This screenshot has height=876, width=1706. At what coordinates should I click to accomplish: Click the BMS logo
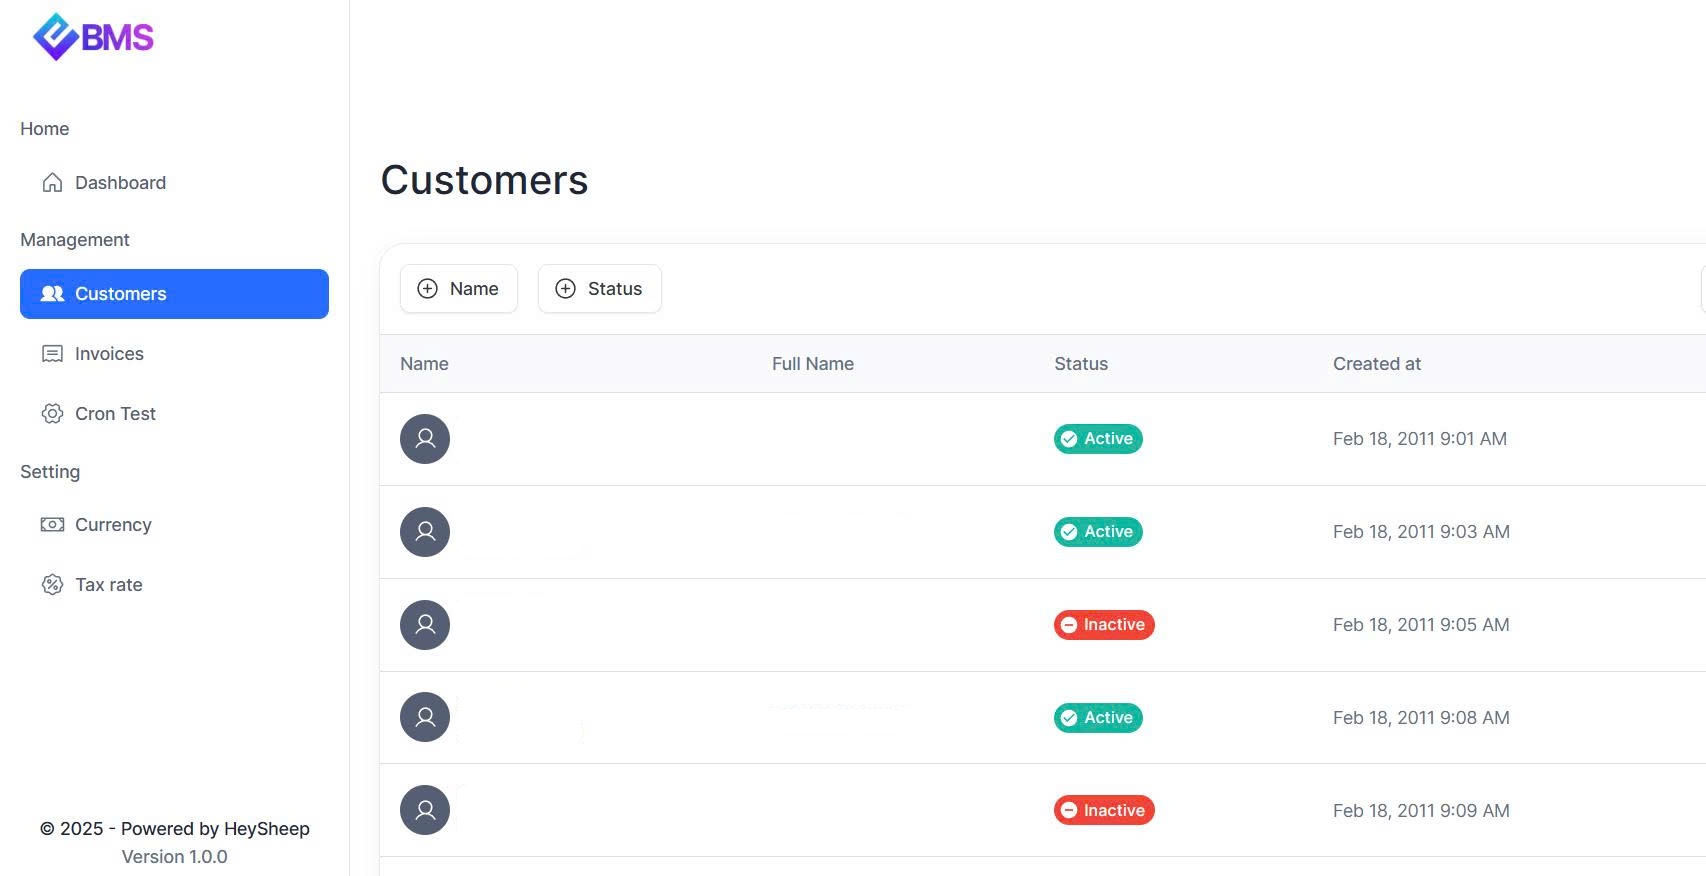93,37
